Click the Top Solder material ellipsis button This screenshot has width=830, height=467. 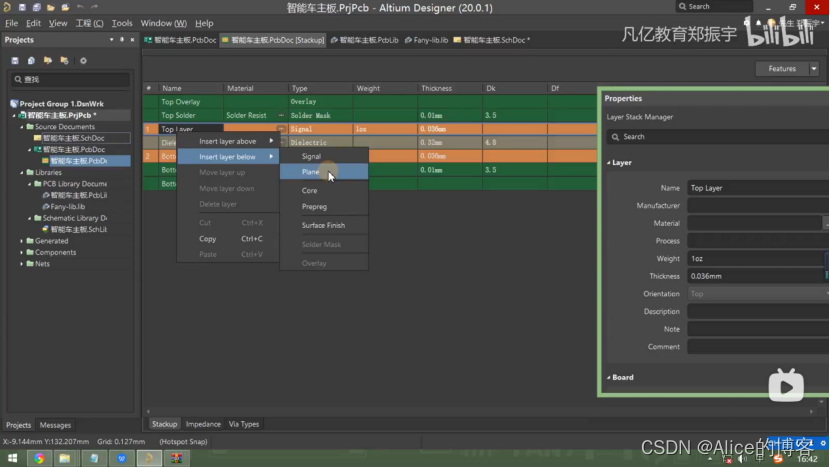281,115
